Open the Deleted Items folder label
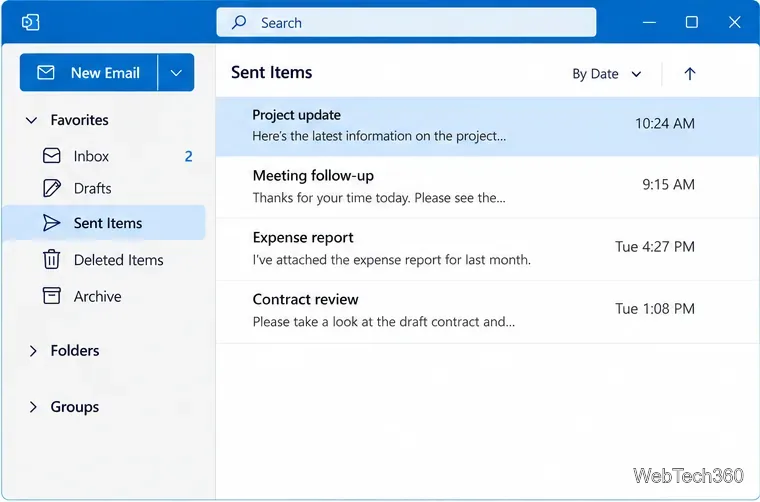Viewport: 760px width, 502px height. 118,260
